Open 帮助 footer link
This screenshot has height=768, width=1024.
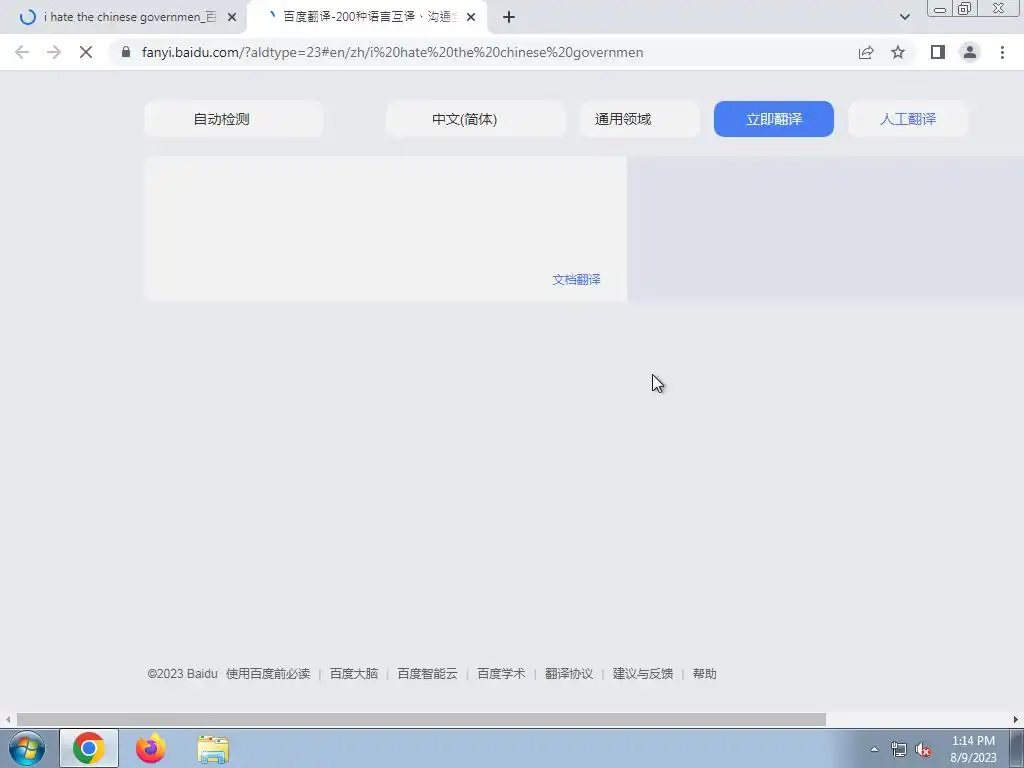(704, 673)
